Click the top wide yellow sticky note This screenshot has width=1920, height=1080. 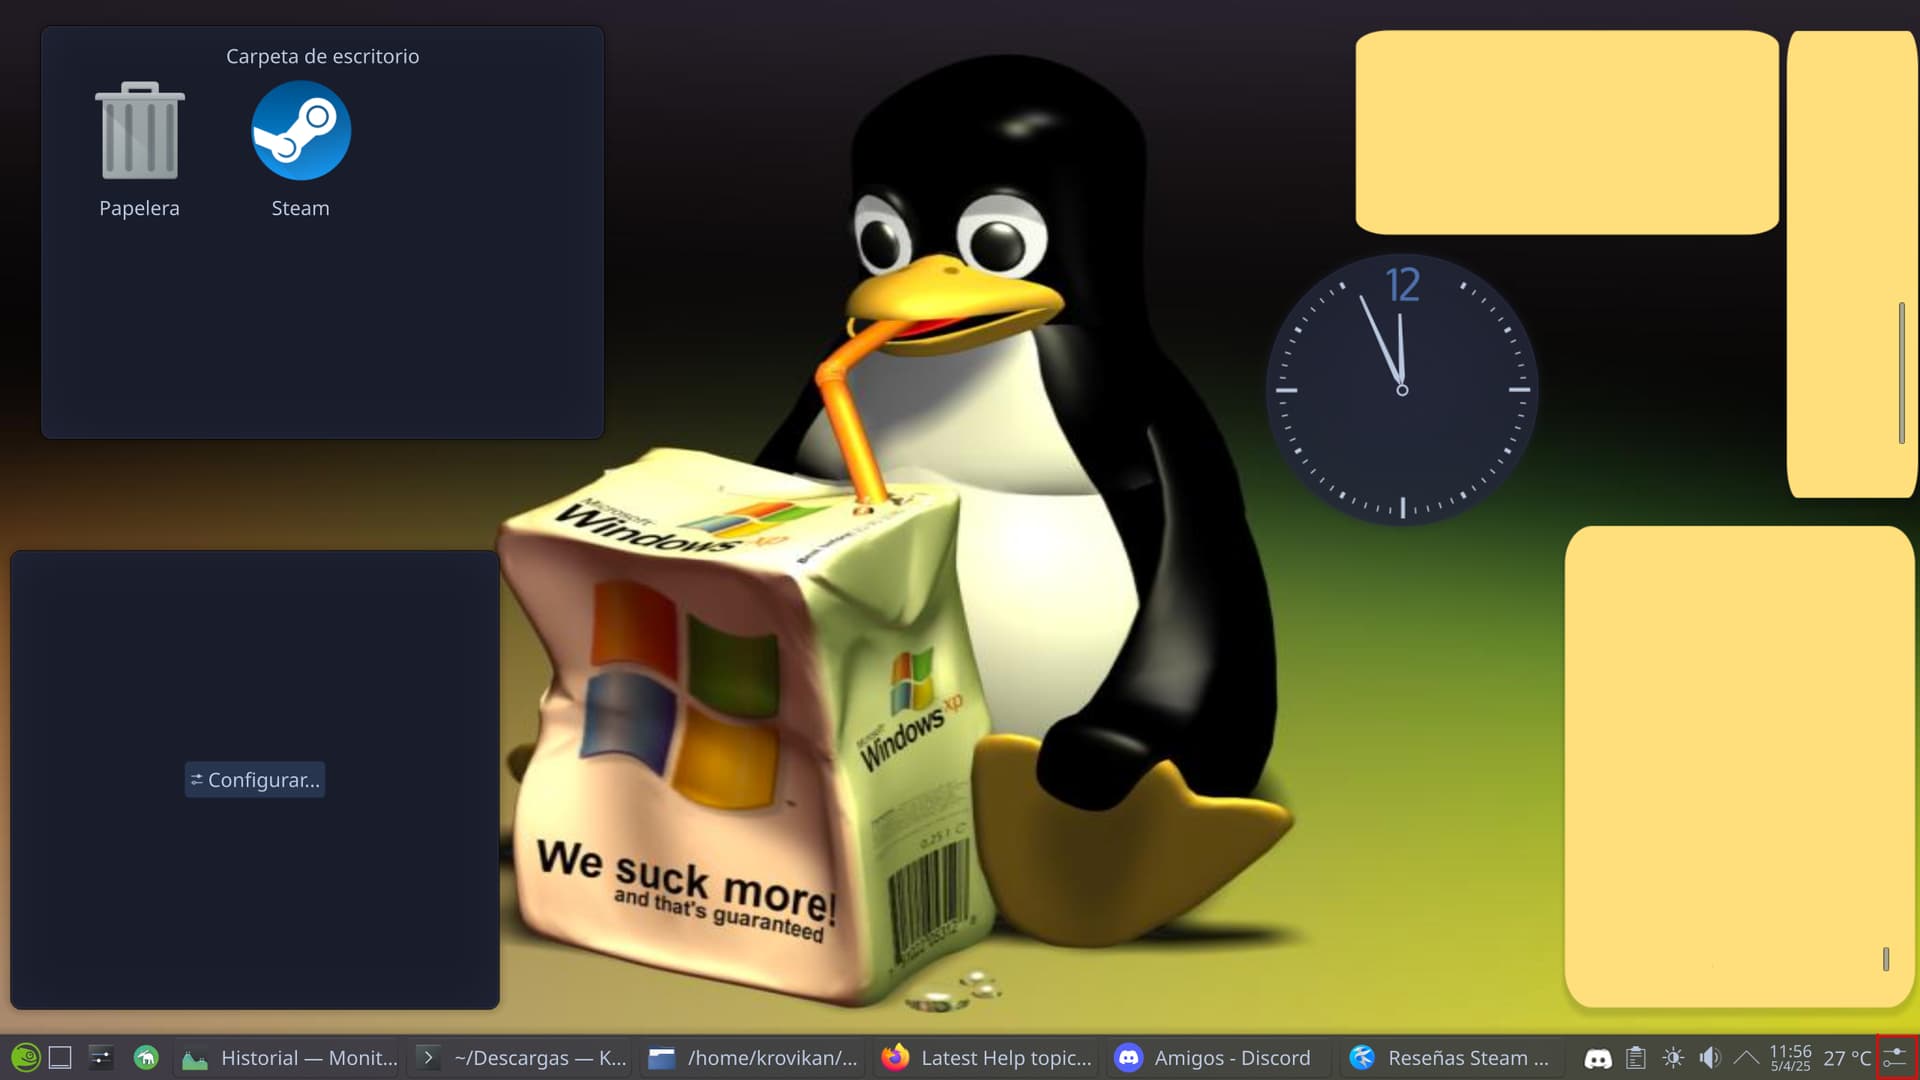pyautogui.click(x=1567, y=132)
